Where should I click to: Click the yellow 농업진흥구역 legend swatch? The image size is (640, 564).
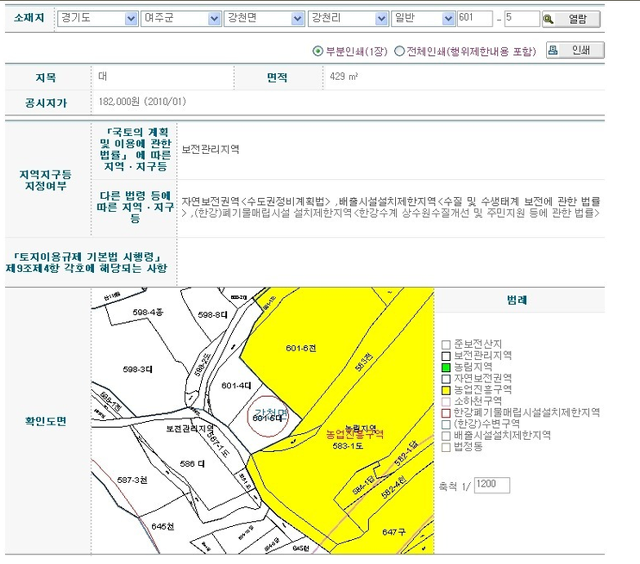click(x=447, y=389)
